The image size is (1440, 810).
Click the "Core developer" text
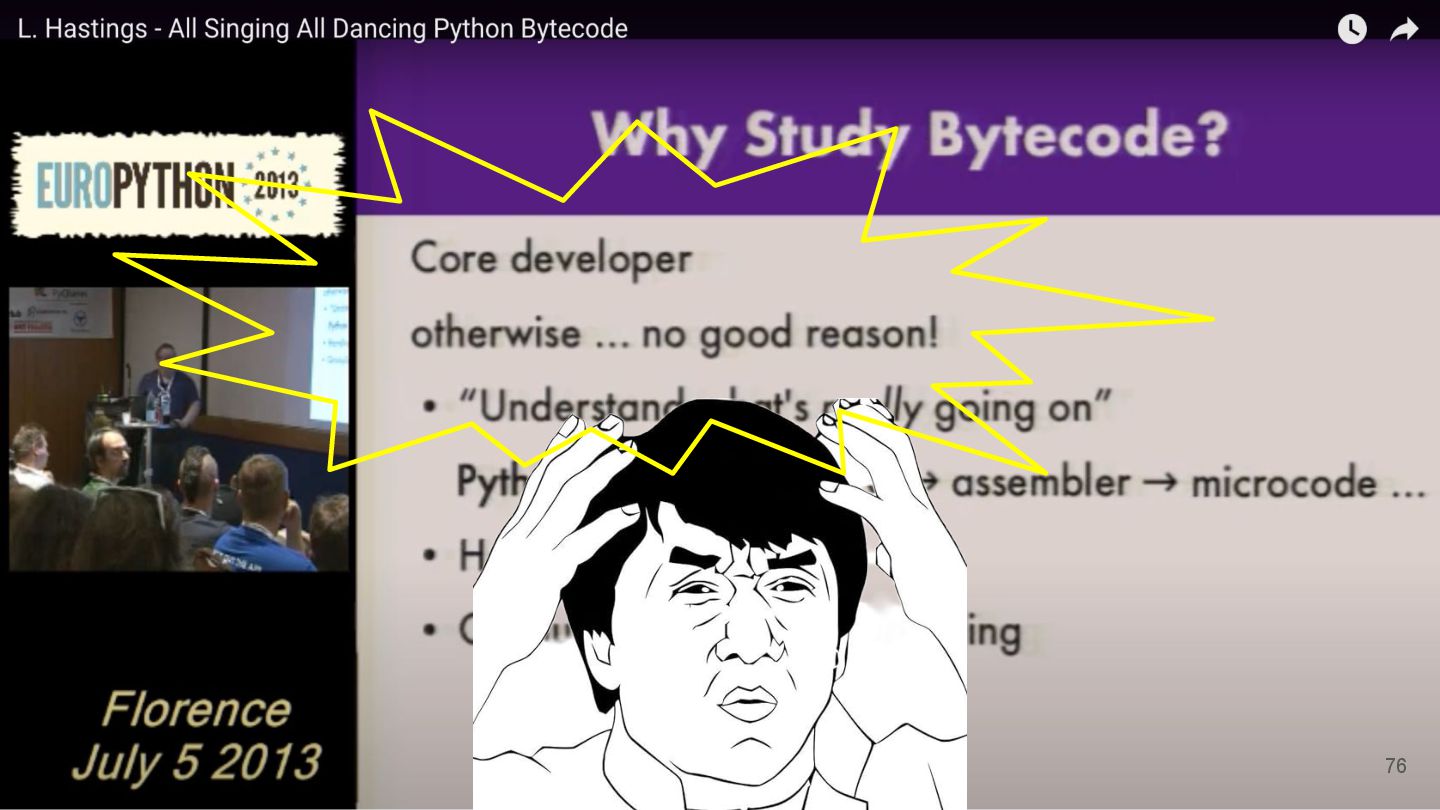point(551,259)
